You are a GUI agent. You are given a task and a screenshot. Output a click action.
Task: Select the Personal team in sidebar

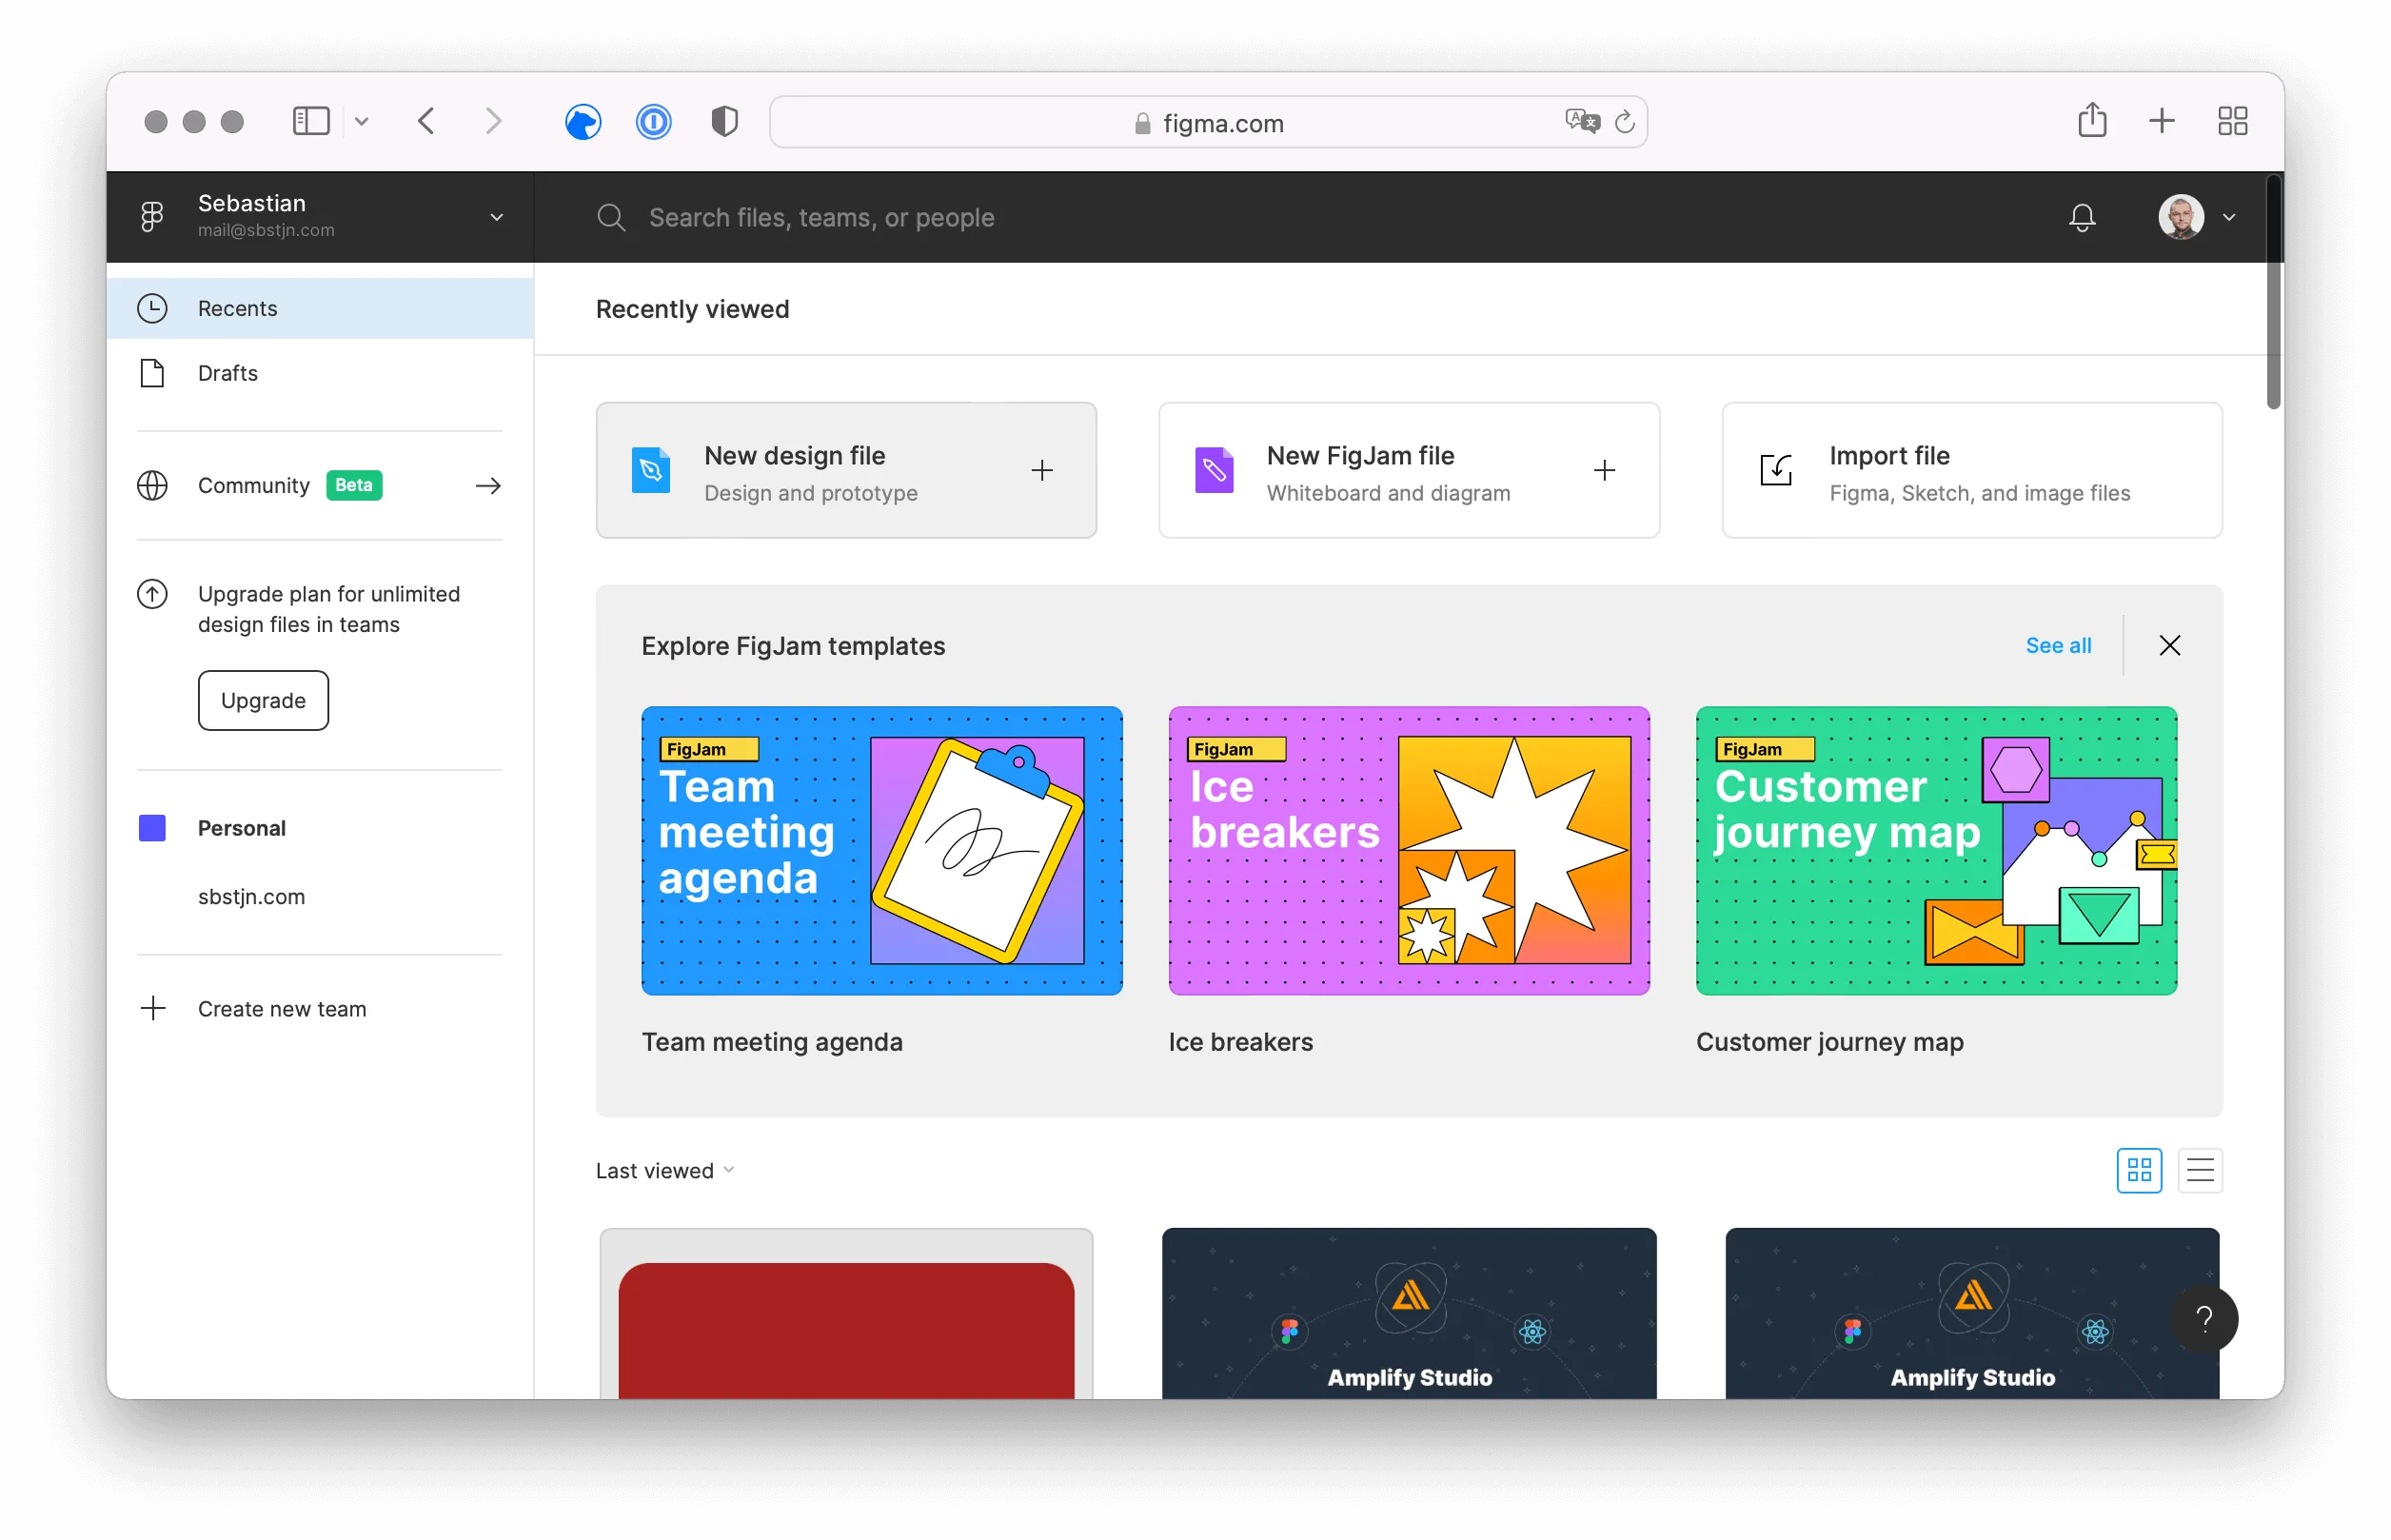(241, 827)
